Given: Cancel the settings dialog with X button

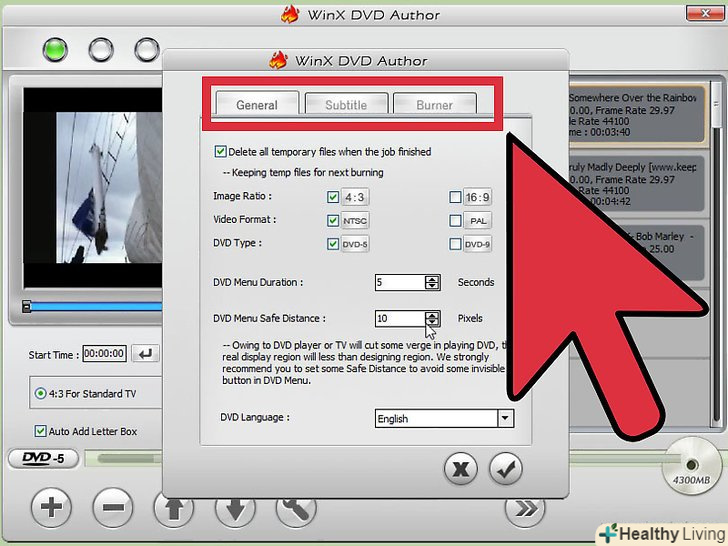Looking at the screenshot, I should [x=460, y=469].
